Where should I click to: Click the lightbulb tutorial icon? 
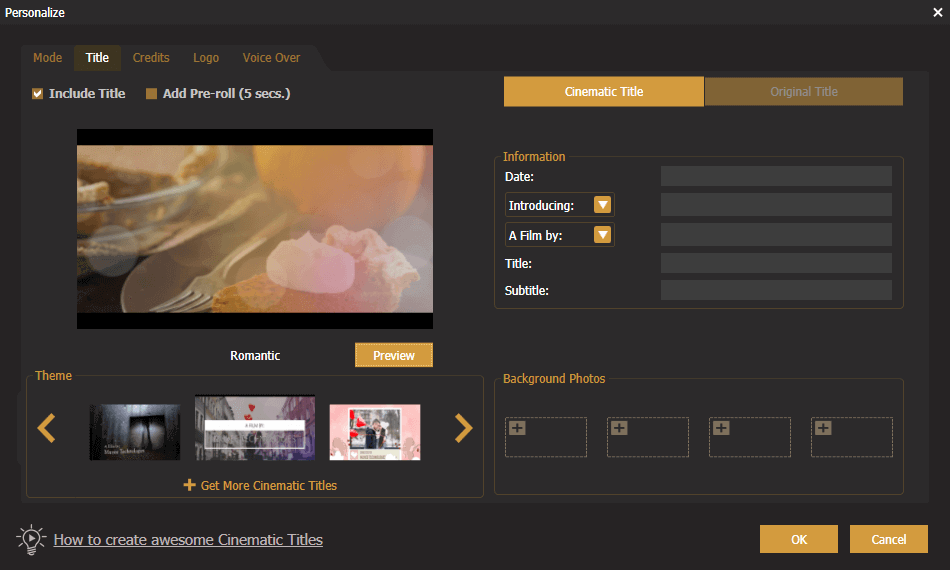(x=31, y=539)
